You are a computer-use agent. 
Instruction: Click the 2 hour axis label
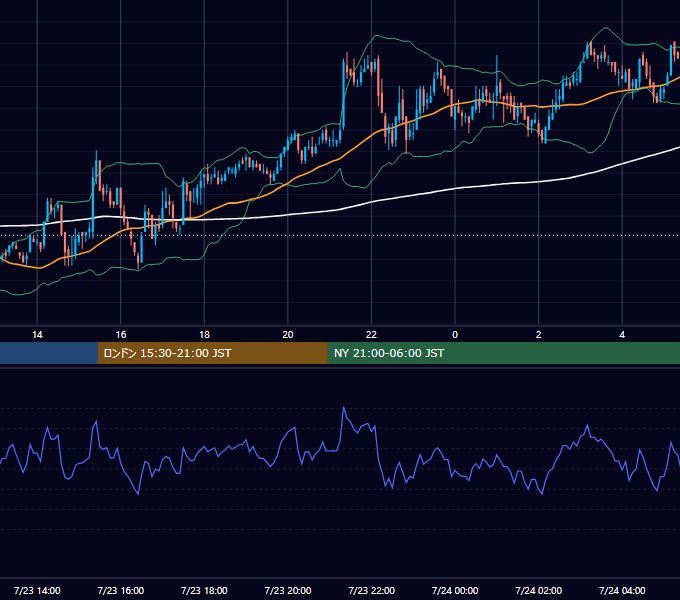[x=539, y=335]
